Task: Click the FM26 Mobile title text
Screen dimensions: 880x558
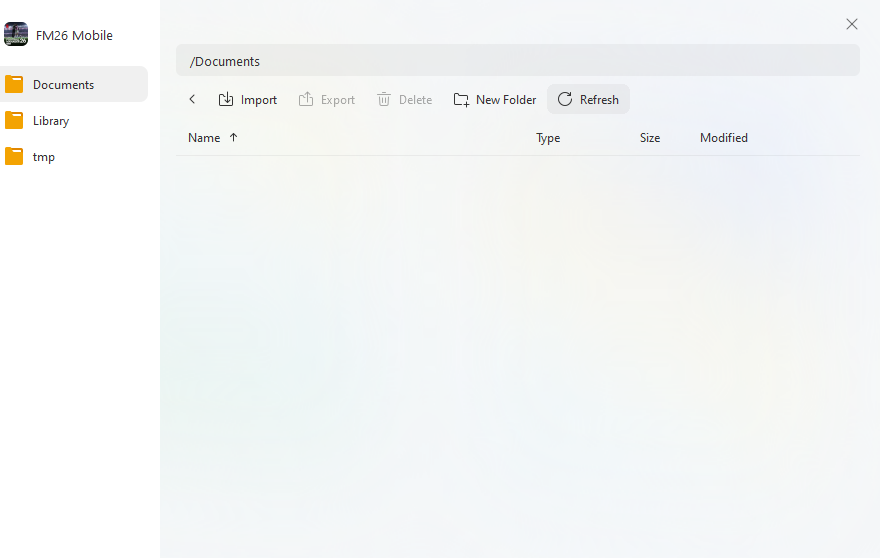Action: 74,35
